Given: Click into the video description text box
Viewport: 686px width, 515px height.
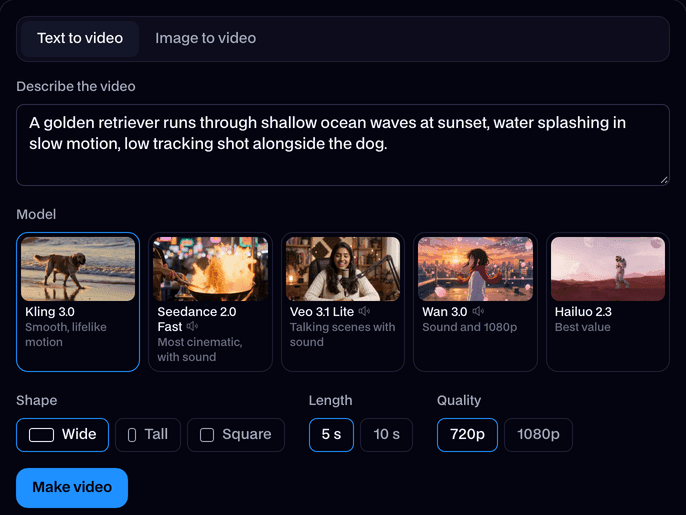Looking at the screenshot, I should pyautogui.click(x=343, y=145).
